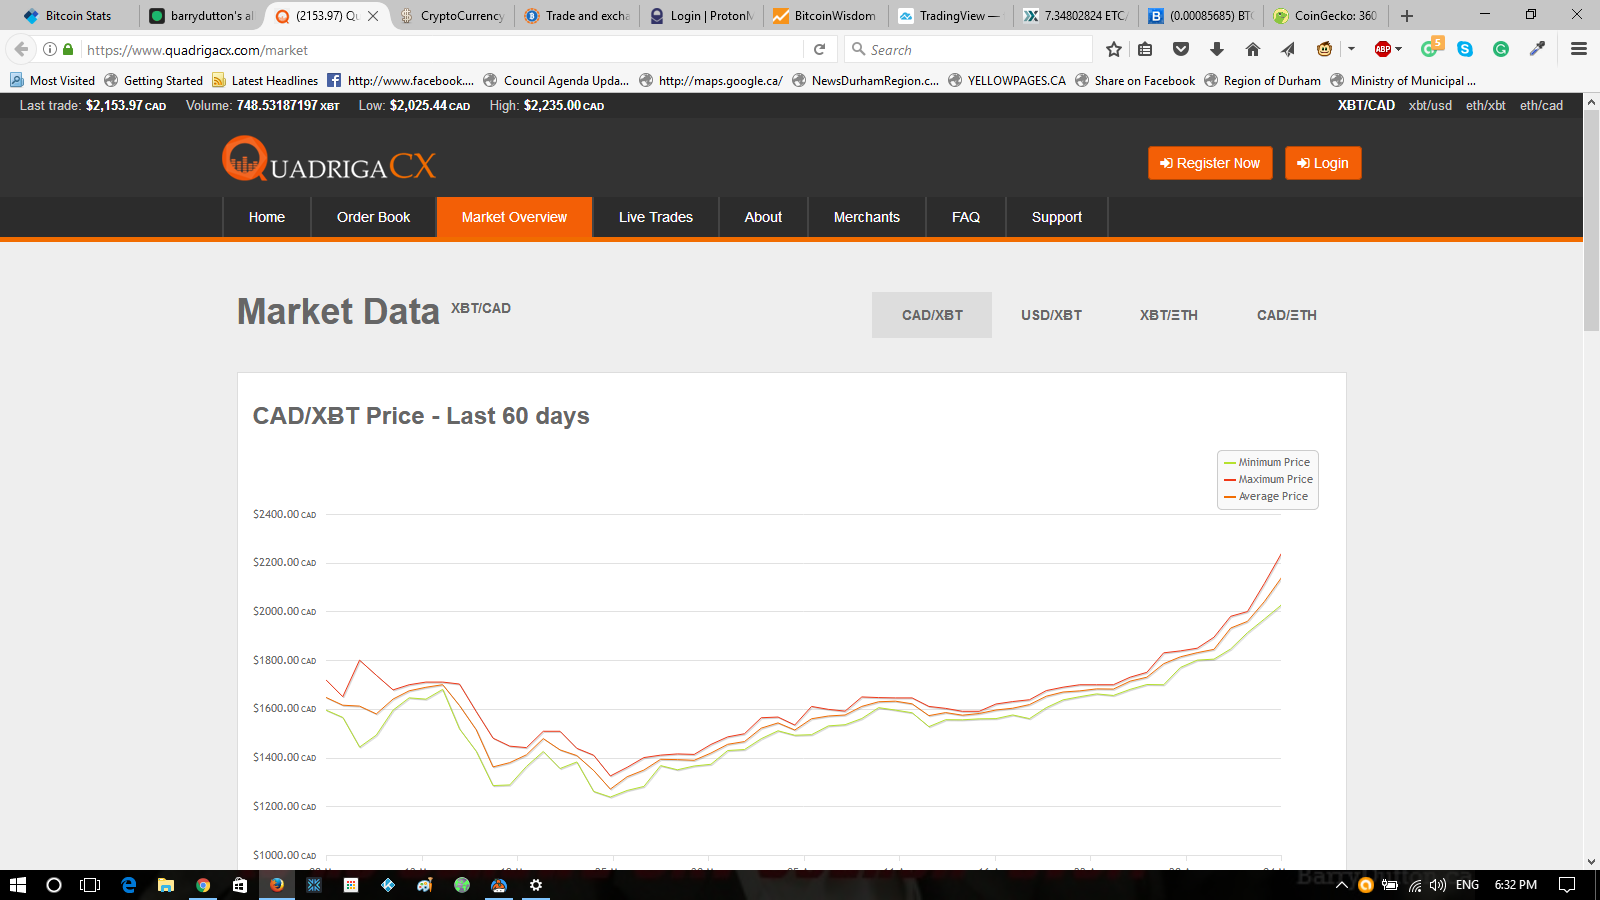Open the Windows Store taskbar icon
Viewport: 1600px width, 900px height.
tap(240, 885)
